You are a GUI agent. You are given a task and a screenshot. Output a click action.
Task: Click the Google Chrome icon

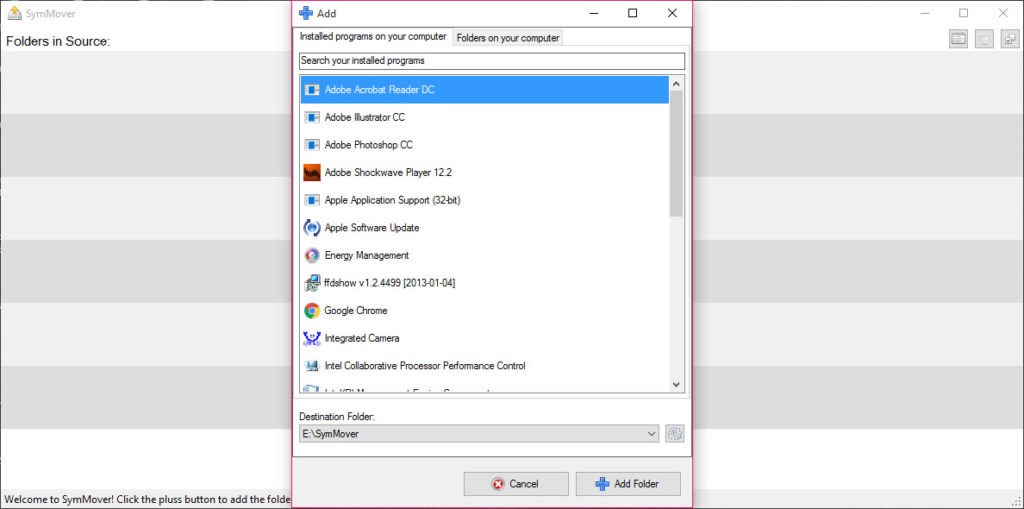[312, 310]
